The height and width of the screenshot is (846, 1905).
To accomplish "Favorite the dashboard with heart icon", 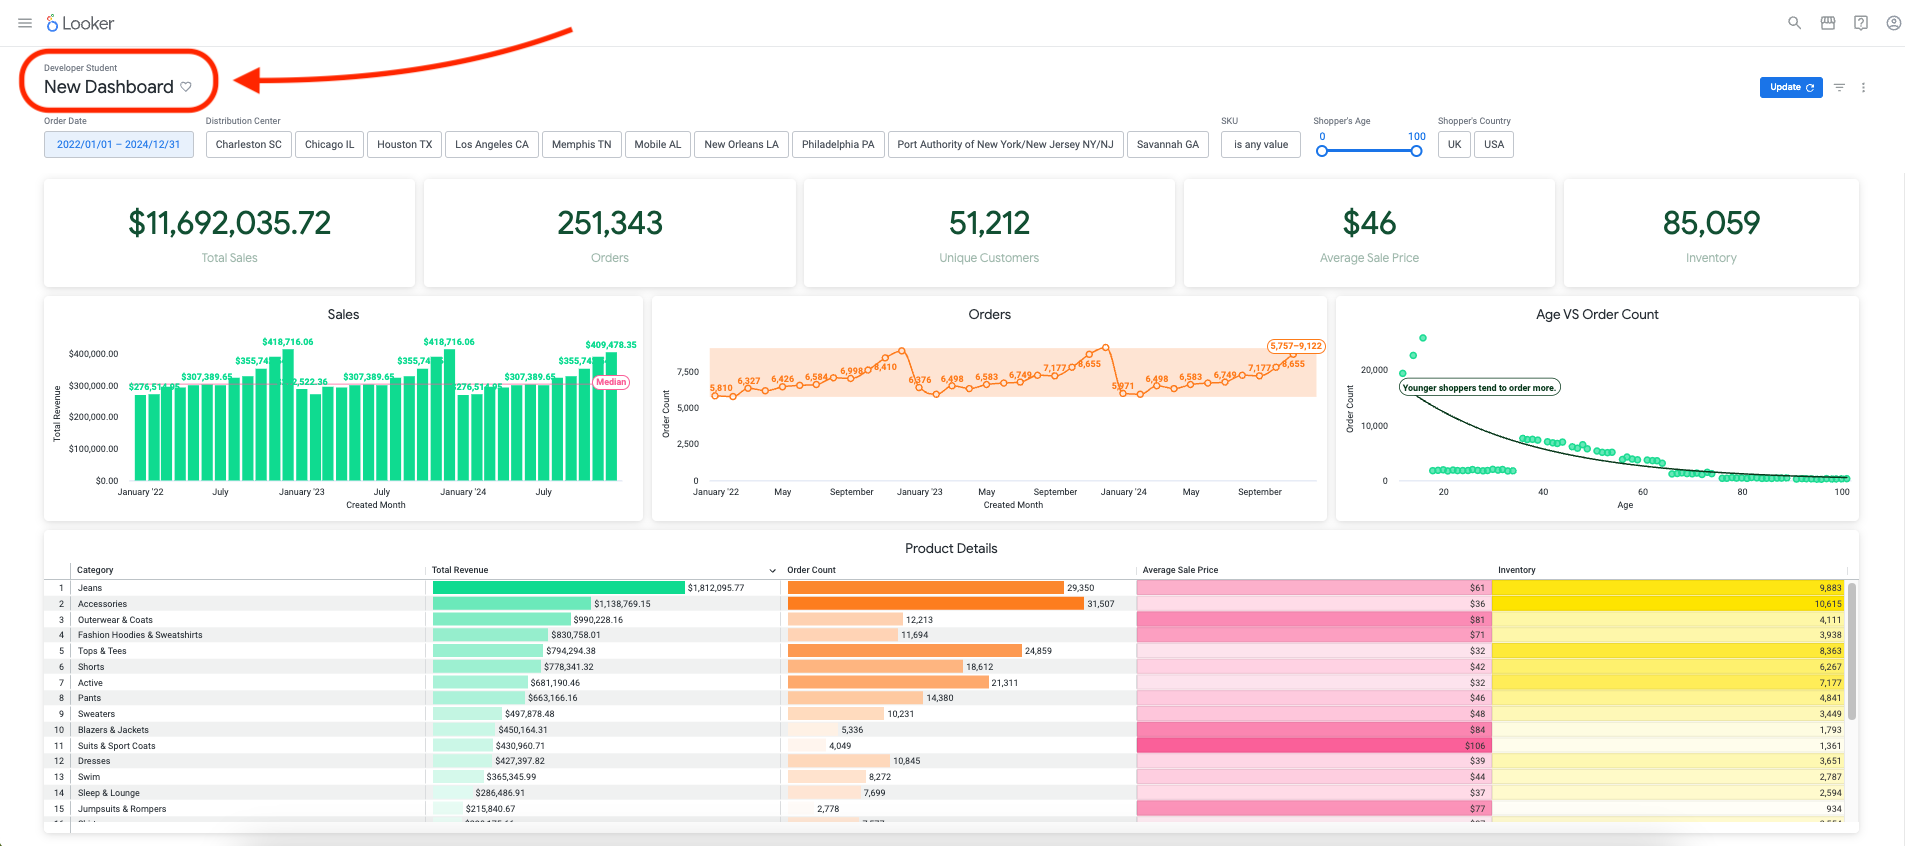I will (x=186, y=87).
